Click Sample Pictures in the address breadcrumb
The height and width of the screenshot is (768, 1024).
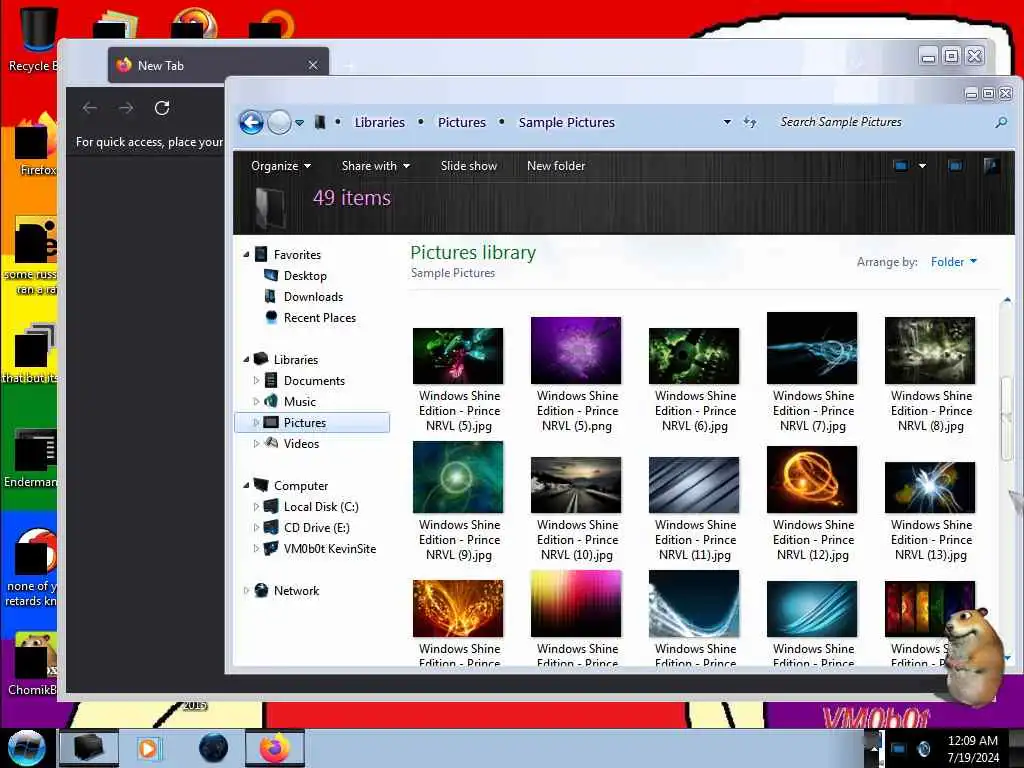(567, 122)
